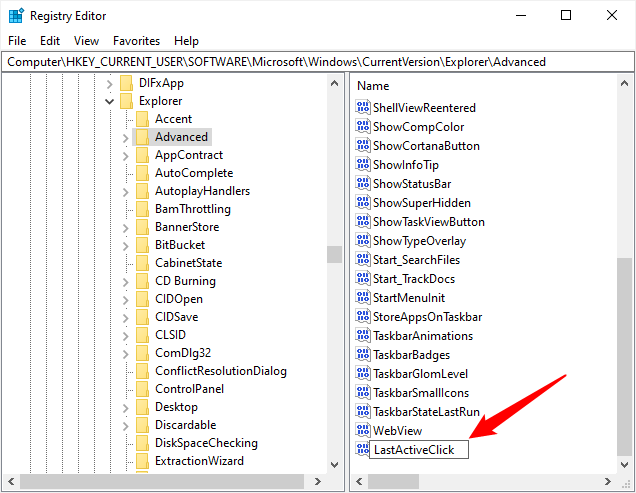Viewport: 636px width, 493px height.
Task: Click the StartMenuInit value icon
Action: pos(363,297)
